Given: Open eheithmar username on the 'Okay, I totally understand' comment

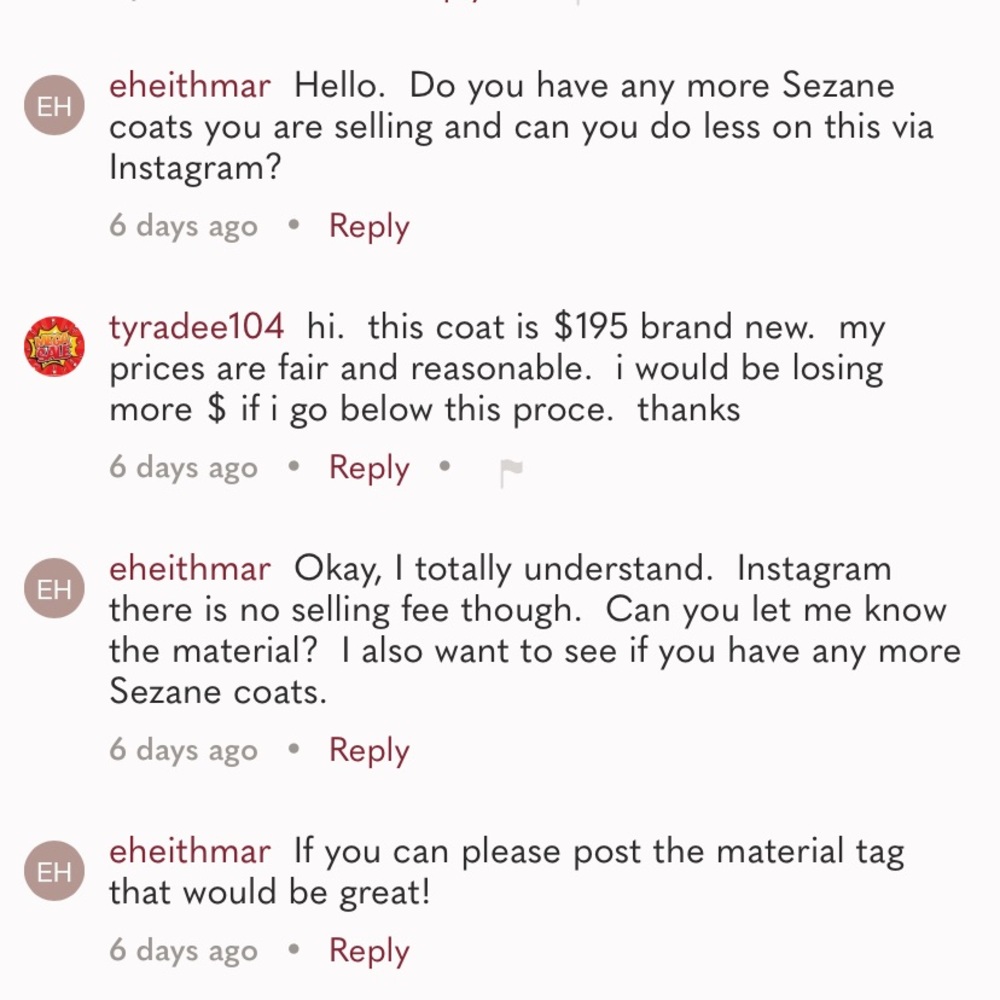Looking at the screenshot, I should pos(189,569).
